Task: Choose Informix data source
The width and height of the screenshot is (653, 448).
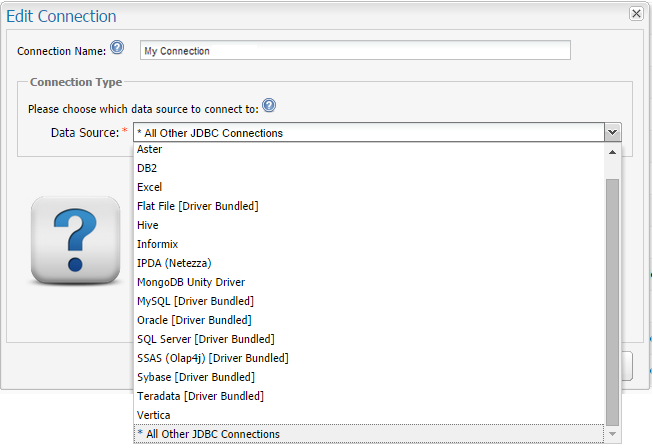Action: [x=157, y=244]
